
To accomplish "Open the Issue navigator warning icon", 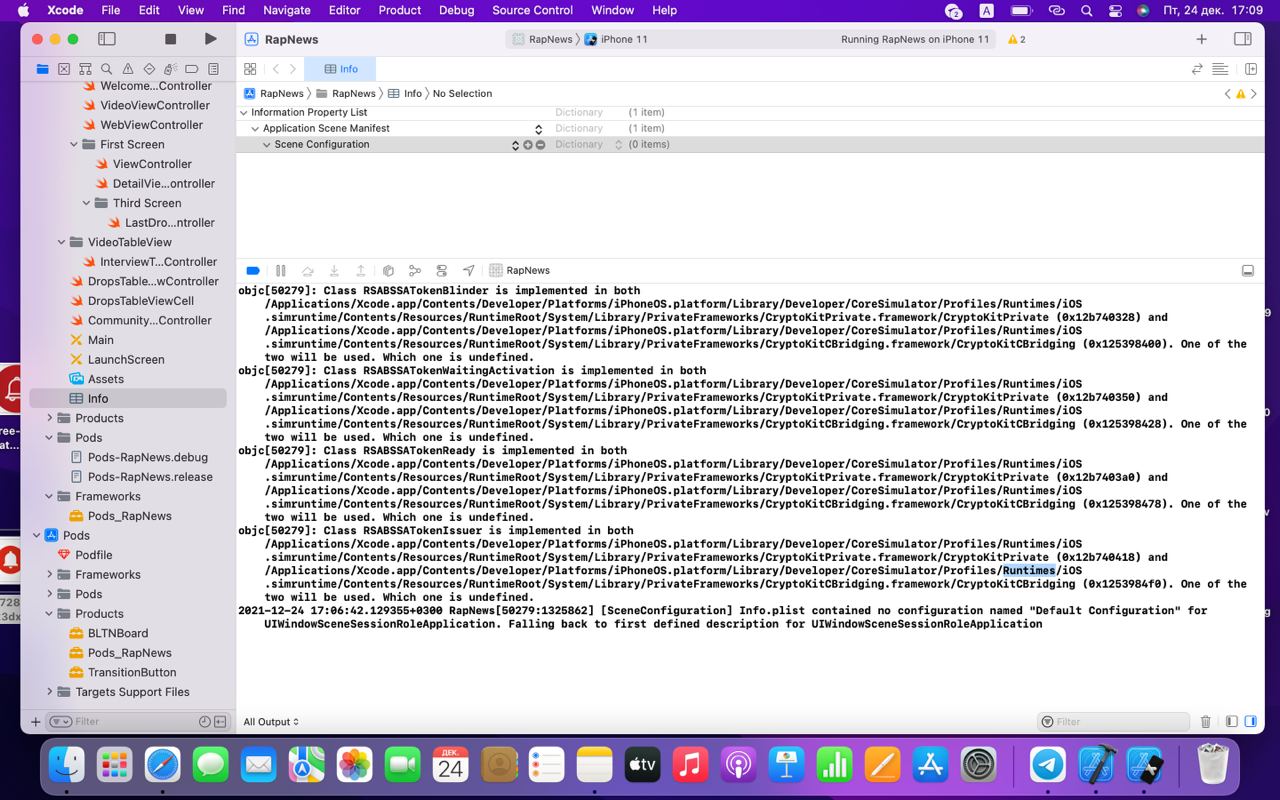I will point(128,69).
